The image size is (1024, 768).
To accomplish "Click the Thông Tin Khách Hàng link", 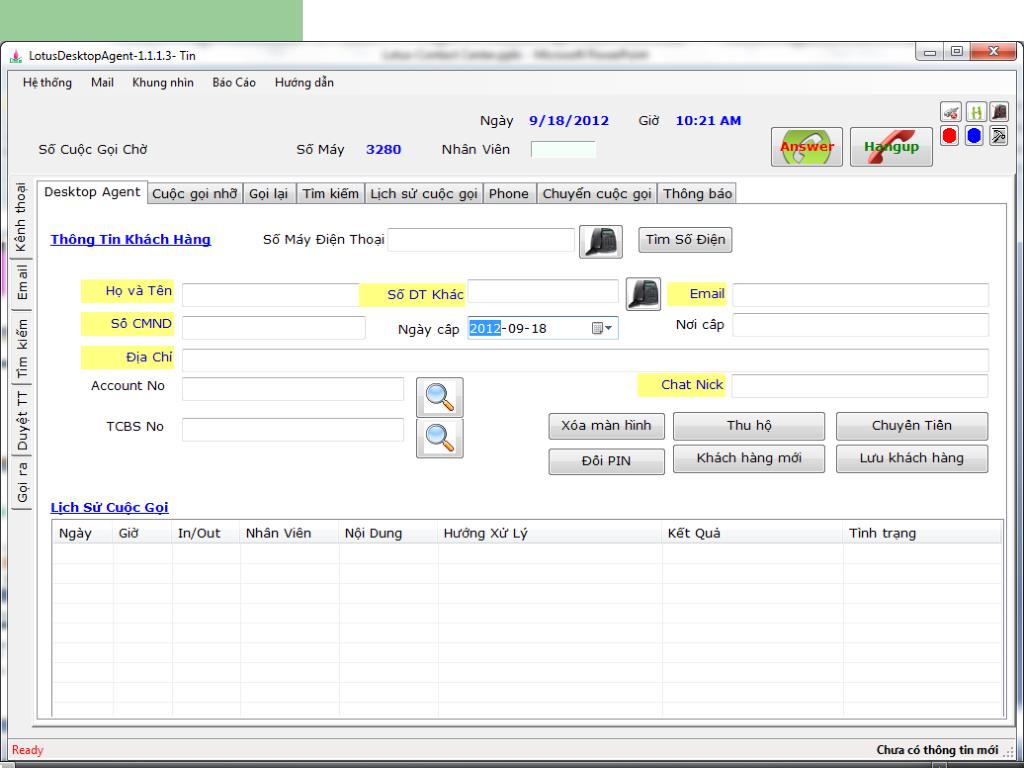I will (131, 240).
